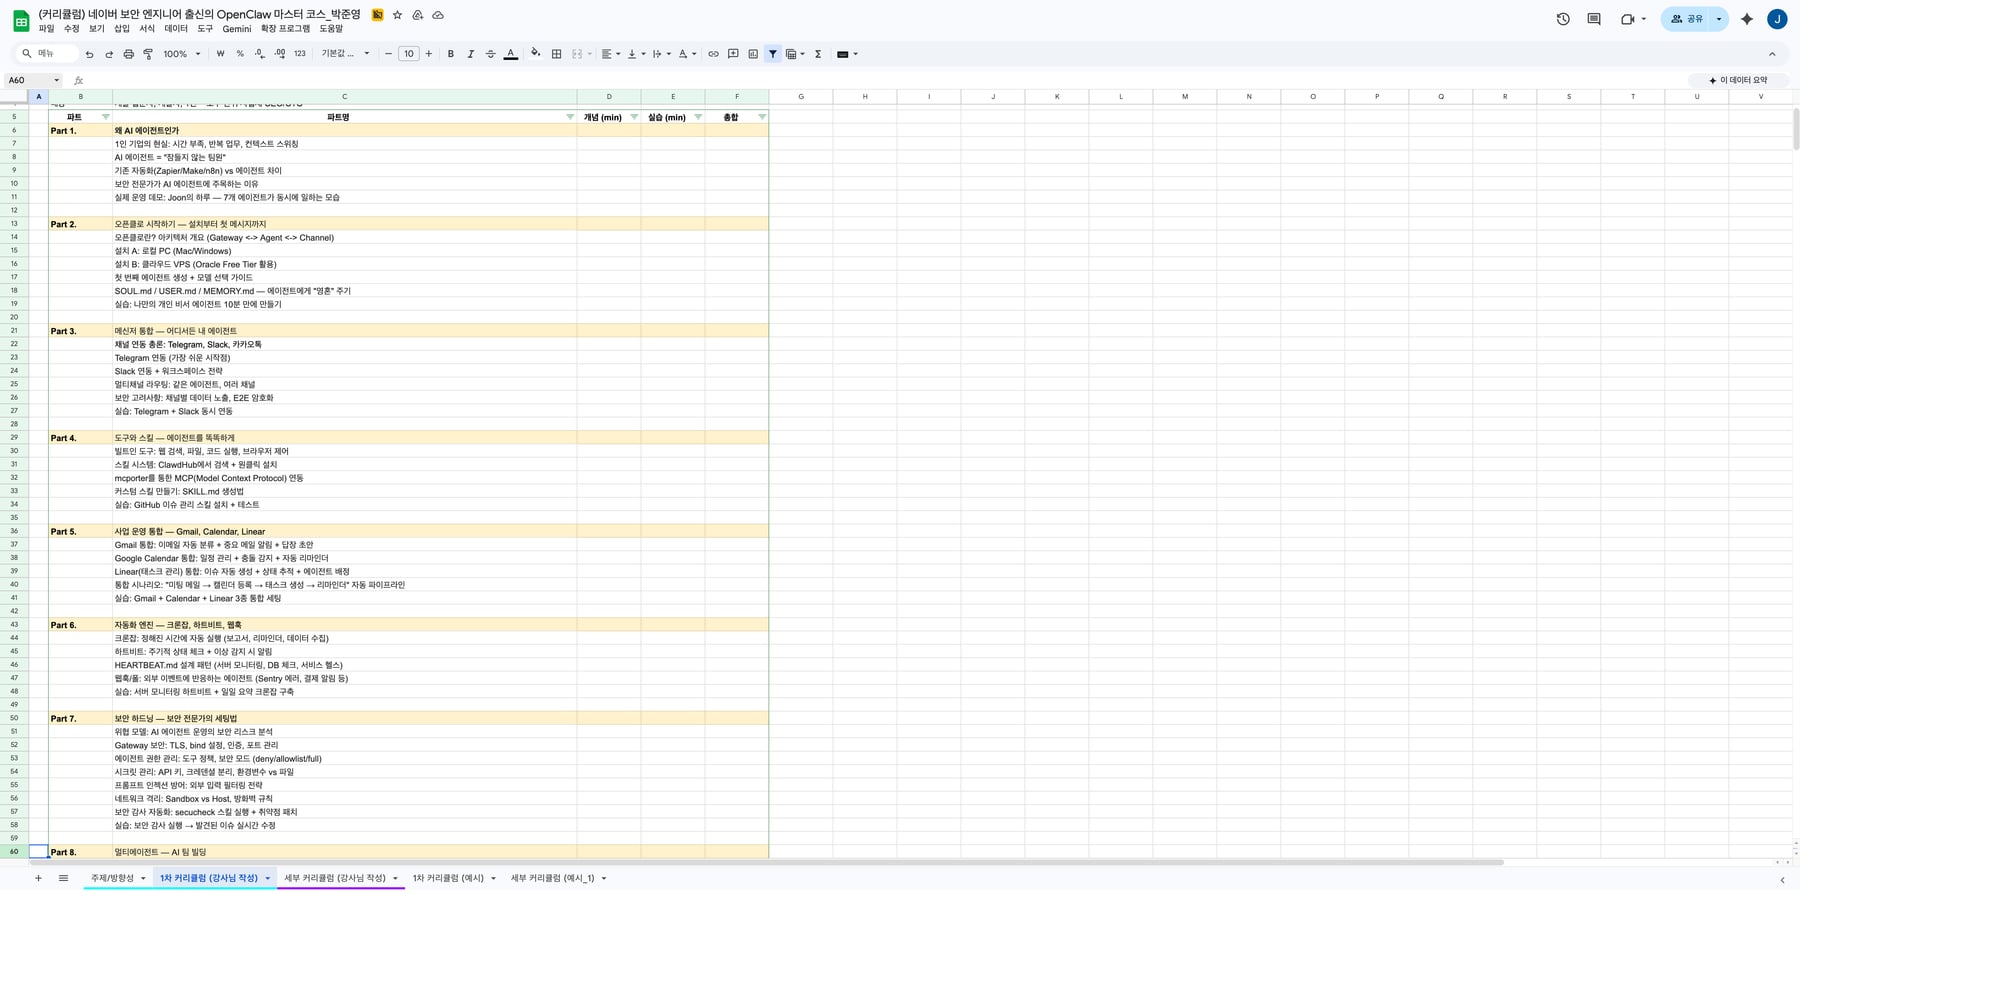The image size is (2000, 989).
Task: Switch to 세부 커리큘럼 (강사님 작성) tab
Action: coord(334,878)
